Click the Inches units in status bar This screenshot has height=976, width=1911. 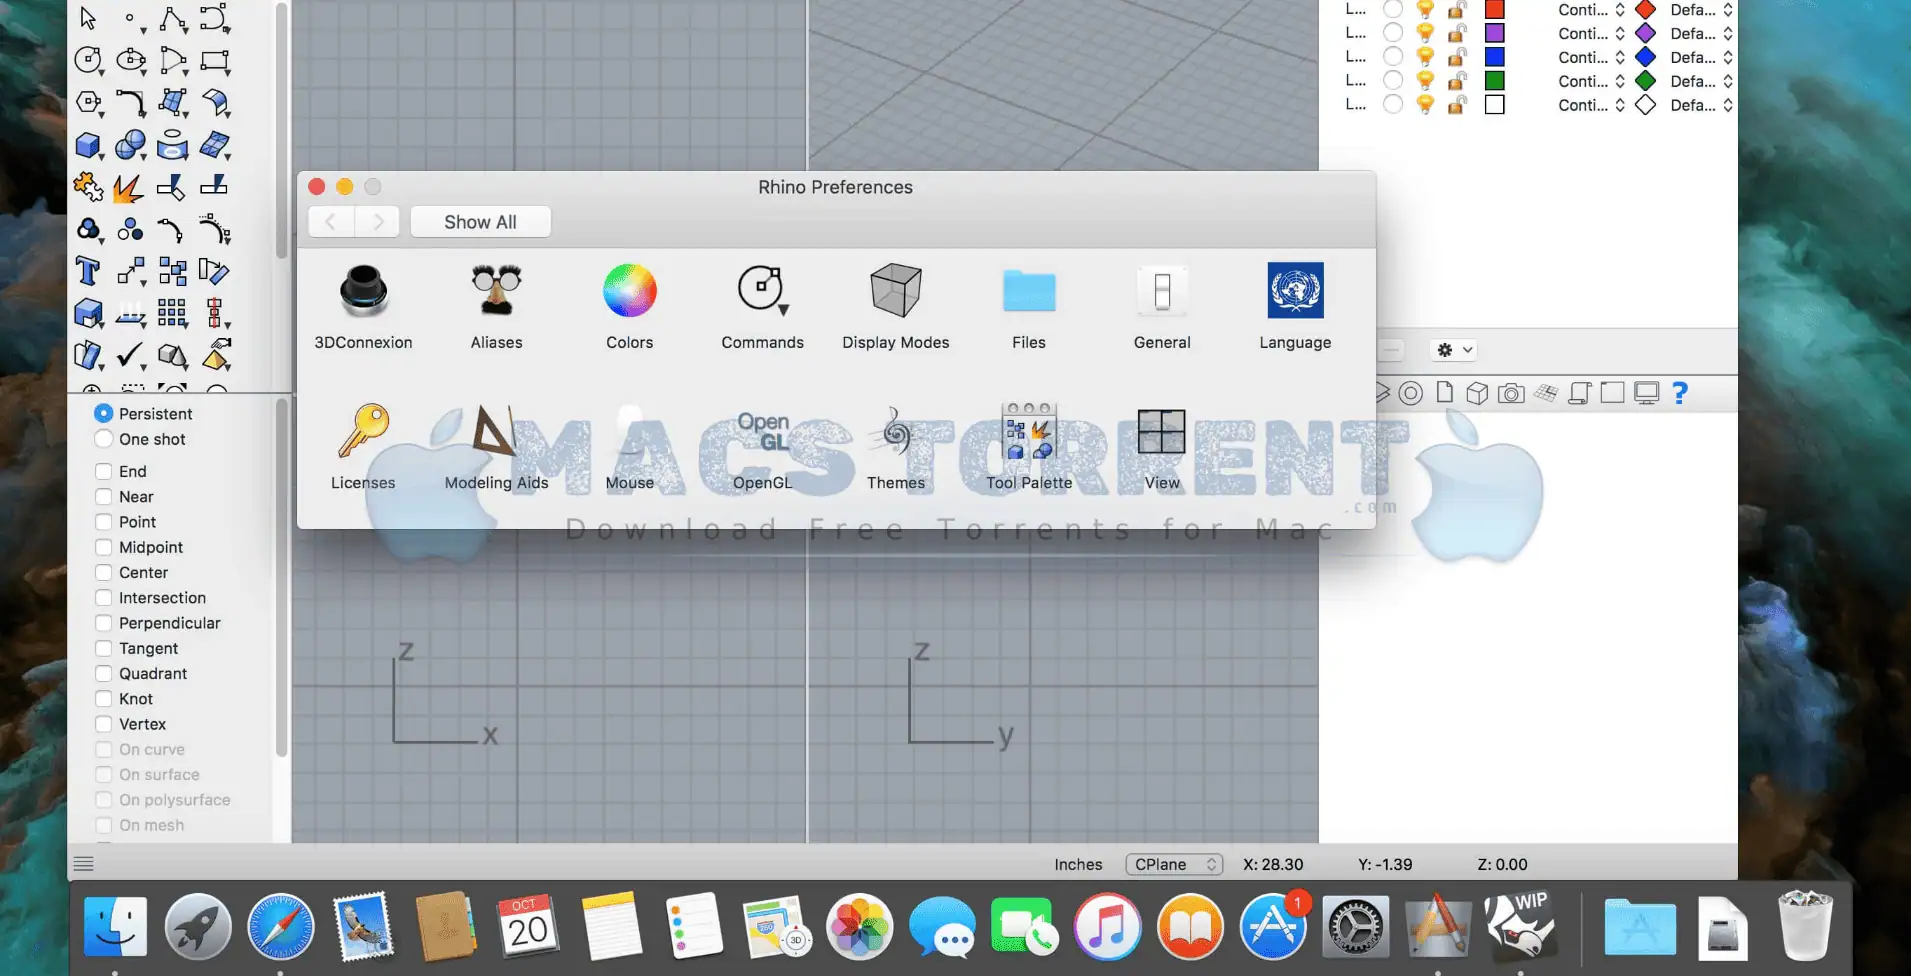point(1078,864)
